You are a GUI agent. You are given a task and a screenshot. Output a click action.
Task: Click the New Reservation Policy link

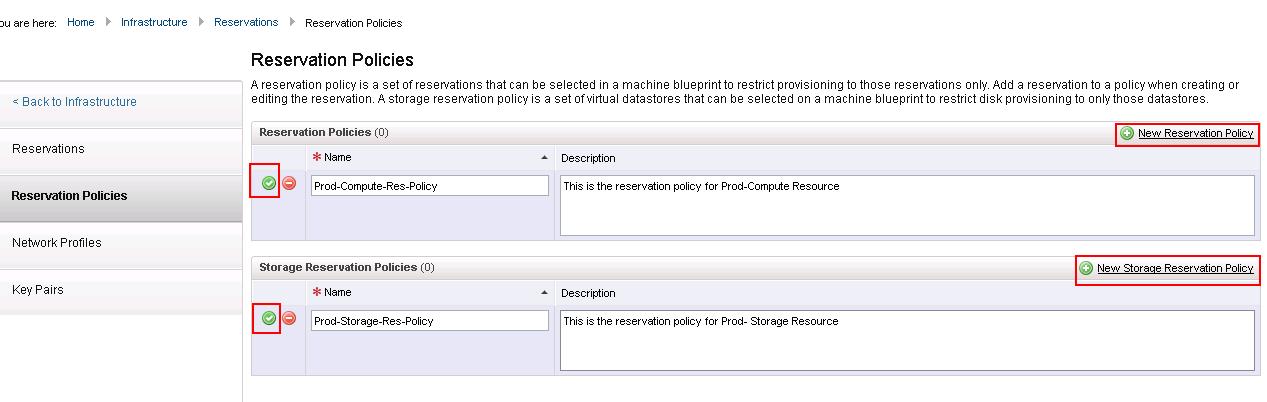tap(1195, 133)
